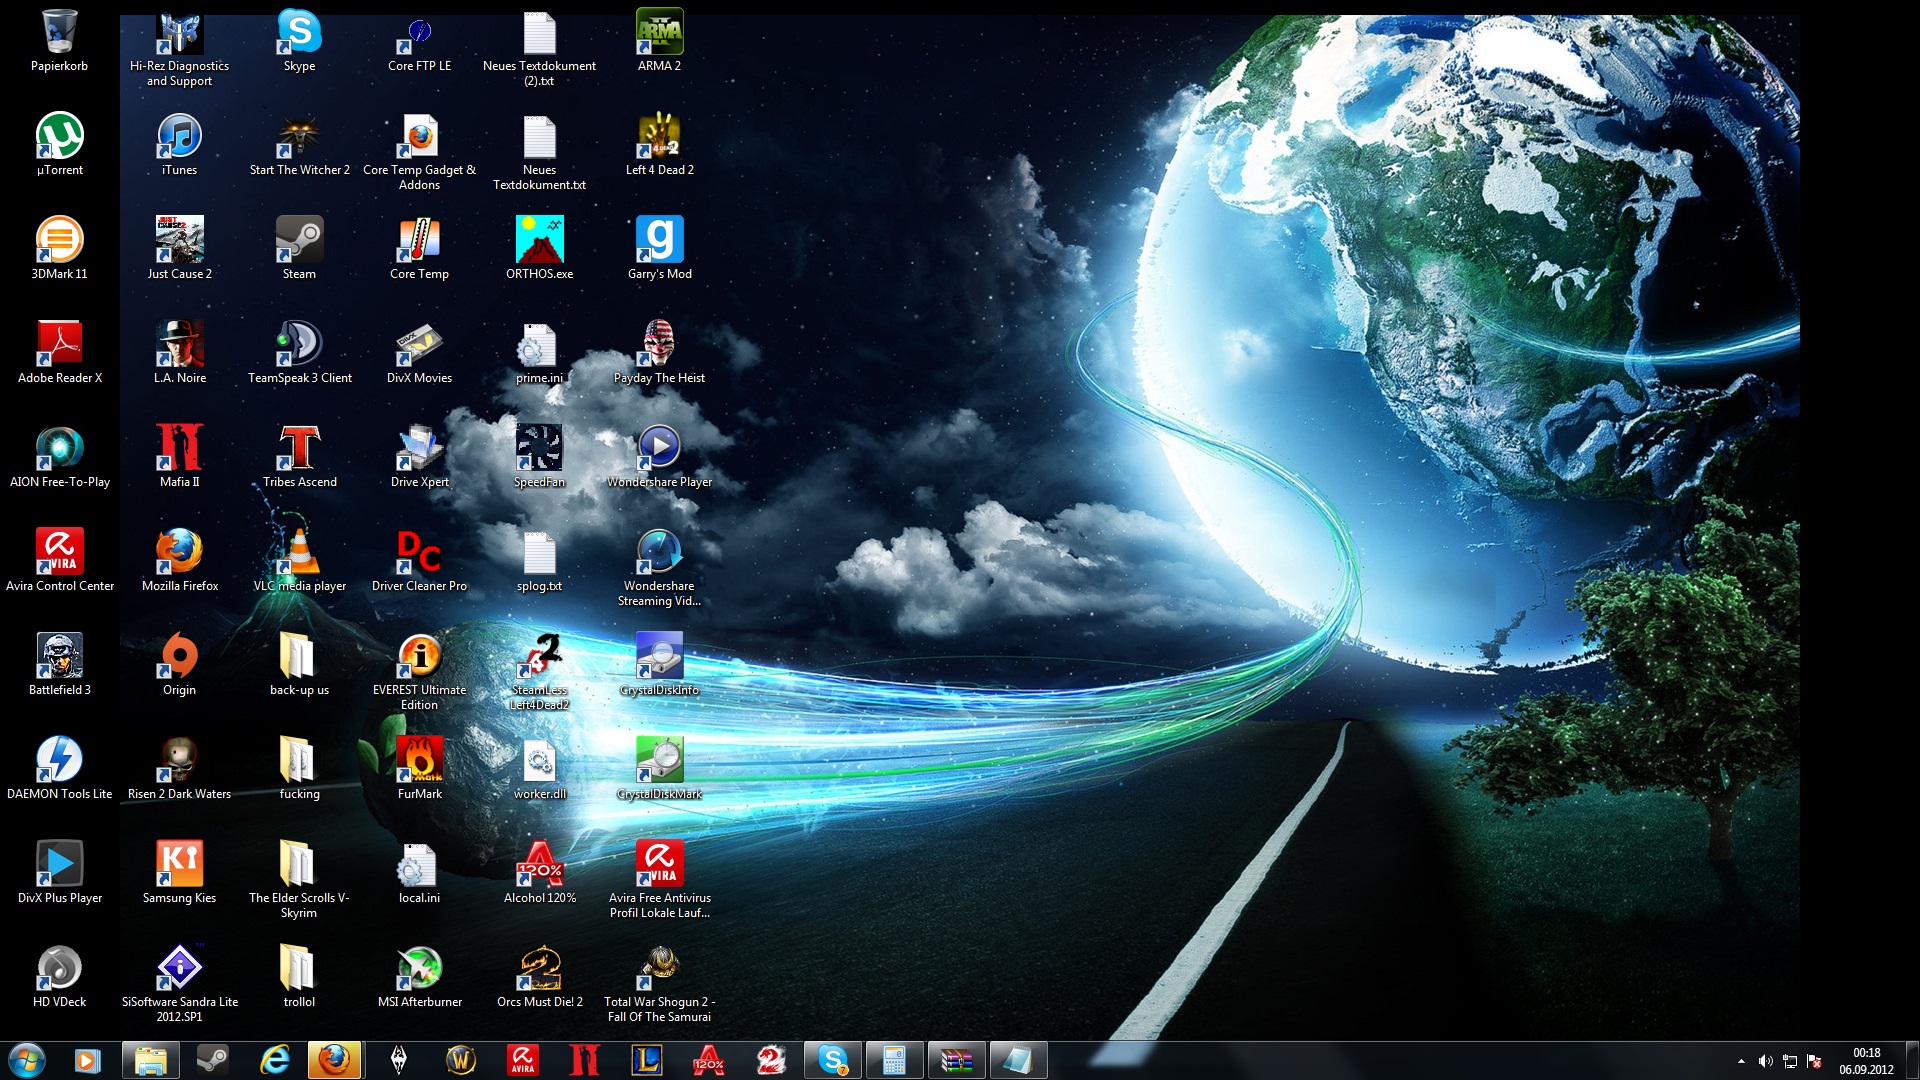Click the Steam desktop shortcut
1920x1080 pixels.
click(299, 248)
